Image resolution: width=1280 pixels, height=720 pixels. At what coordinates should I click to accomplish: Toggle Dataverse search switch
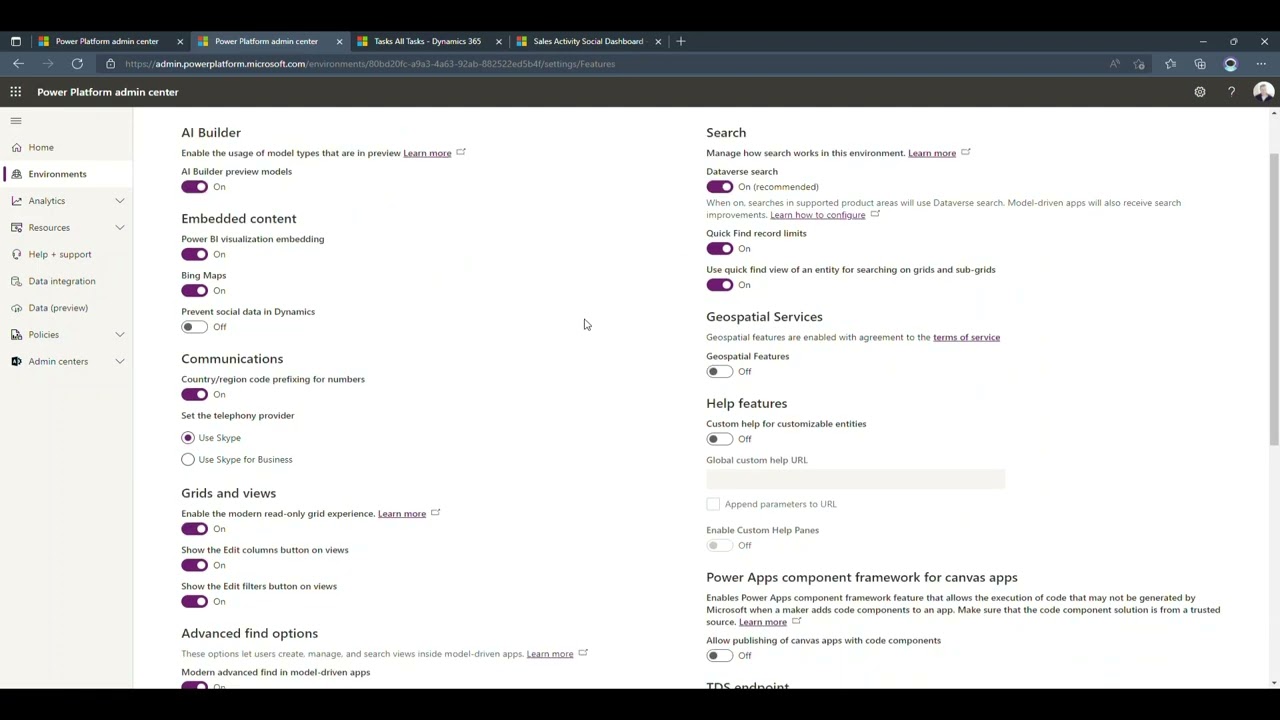719,187
